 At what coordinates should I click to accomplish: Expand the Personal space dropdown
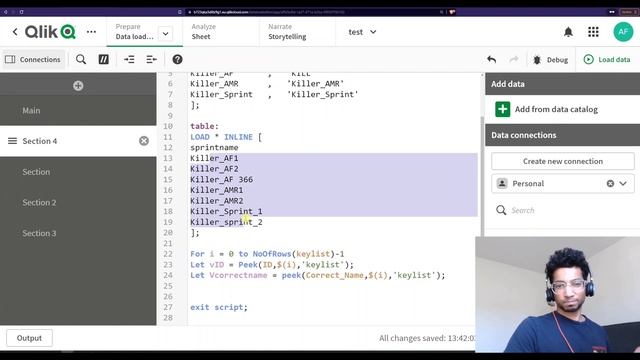[623, 184]
